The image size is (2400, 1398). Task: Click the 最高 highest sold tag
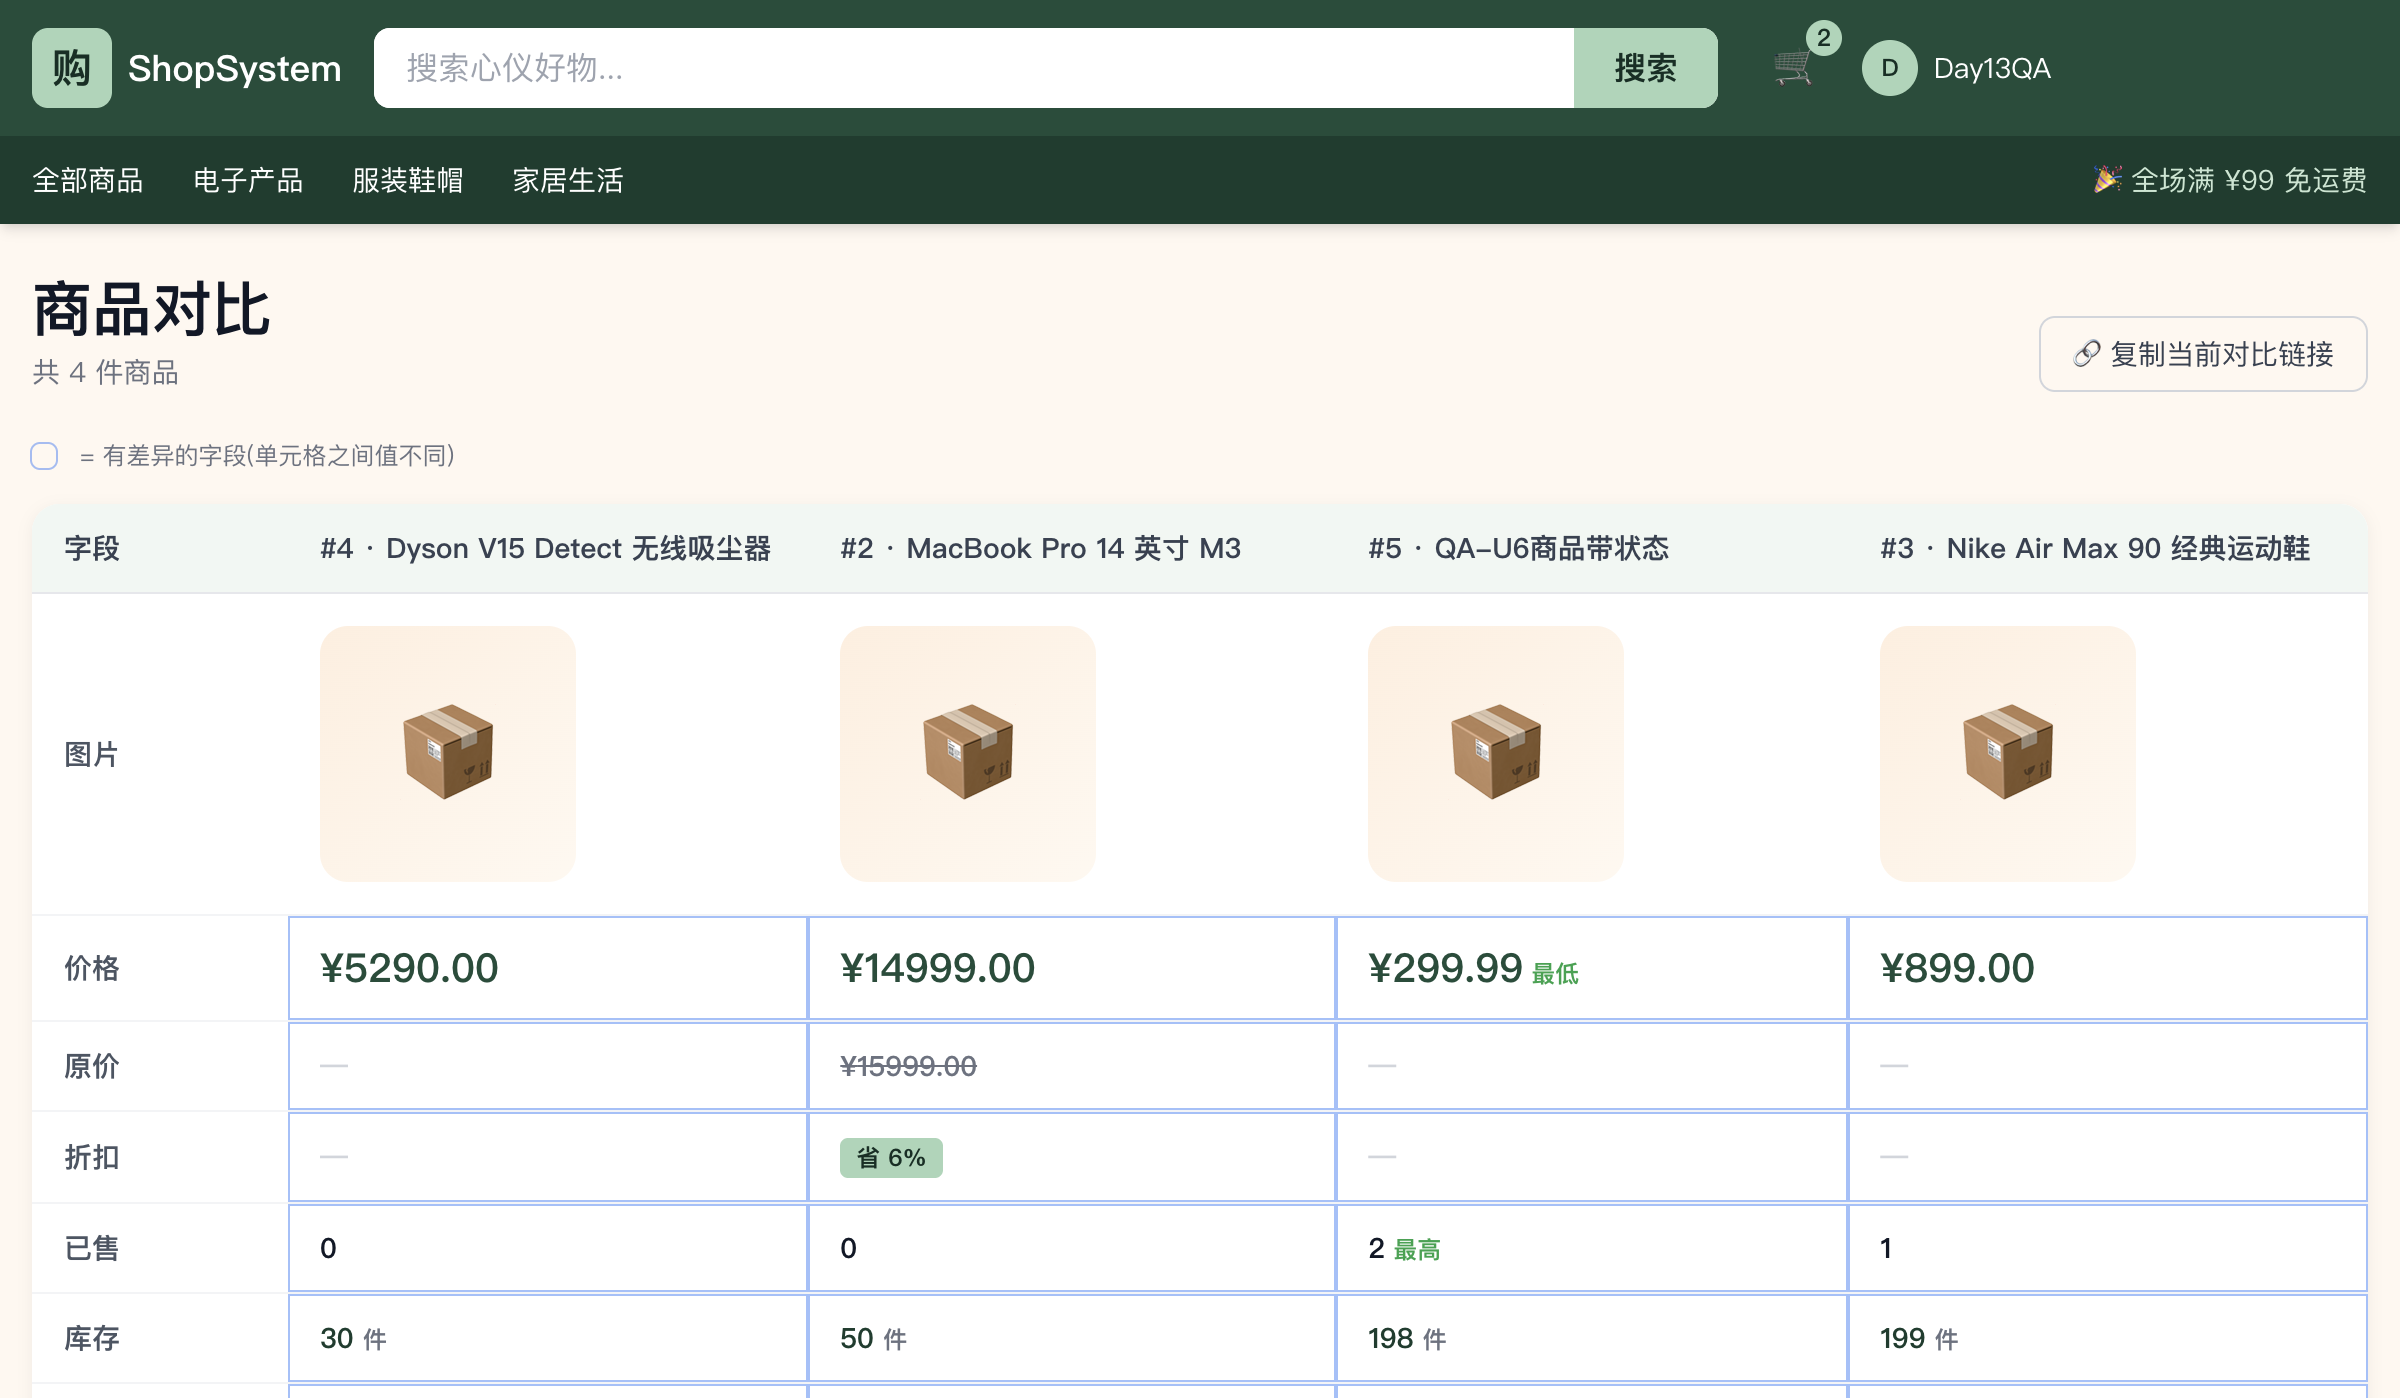coord(1417,1250)
